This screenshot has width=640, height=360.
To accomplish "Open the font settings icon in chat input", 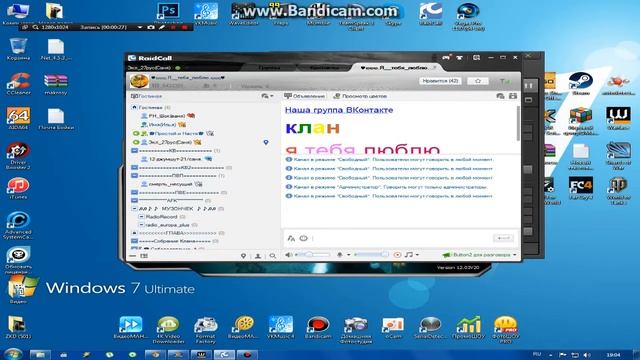I will click(x=291, y=238).
